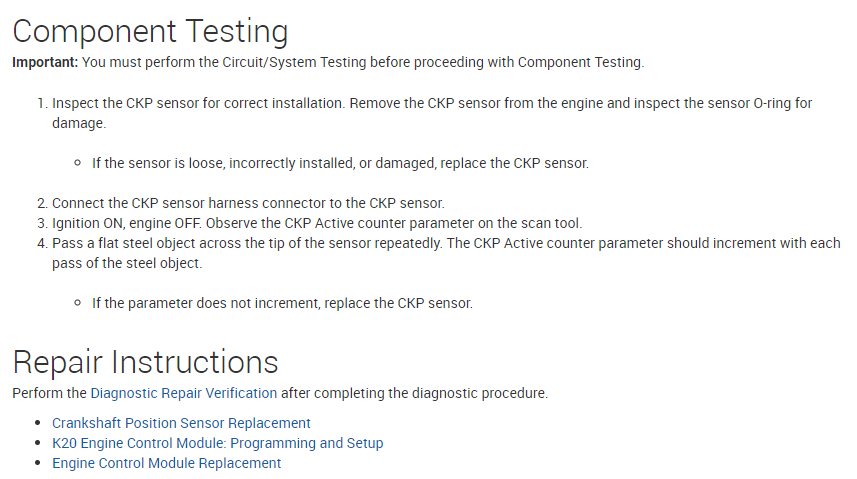The image size is (857, 479).
Task: Open Crankshaft Position Sensor Replacement link
Action: point(181,423)
